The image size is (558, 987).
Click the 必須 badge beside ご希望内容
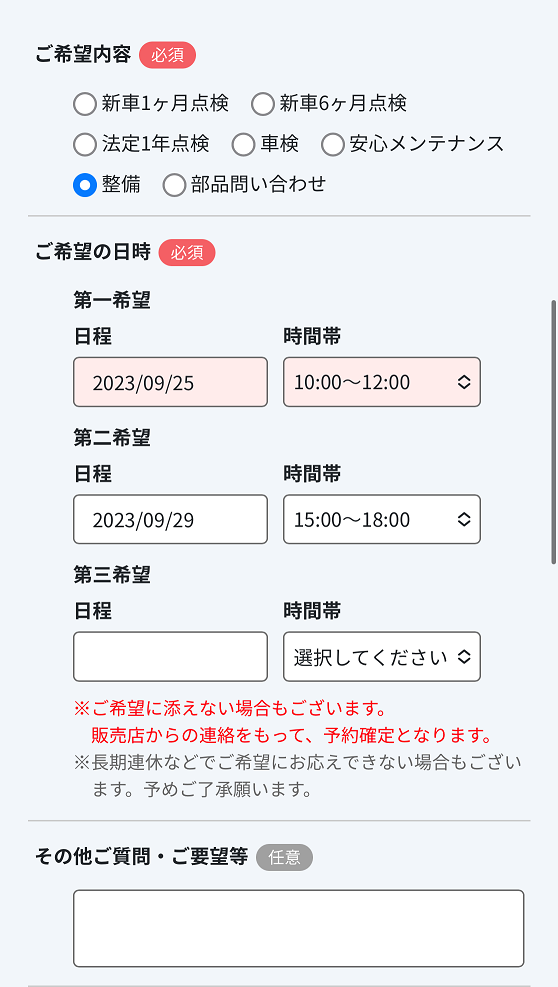coord(168,55)
